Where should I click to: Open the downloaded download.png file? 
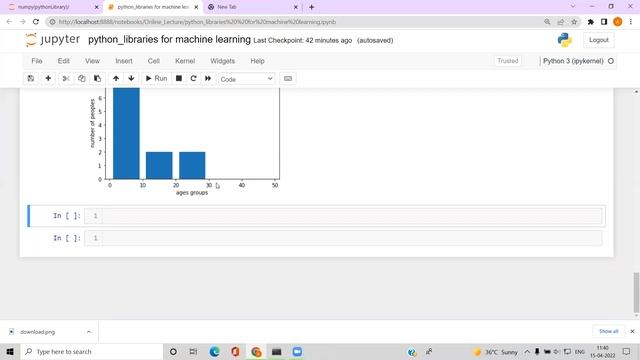point(37,332)
